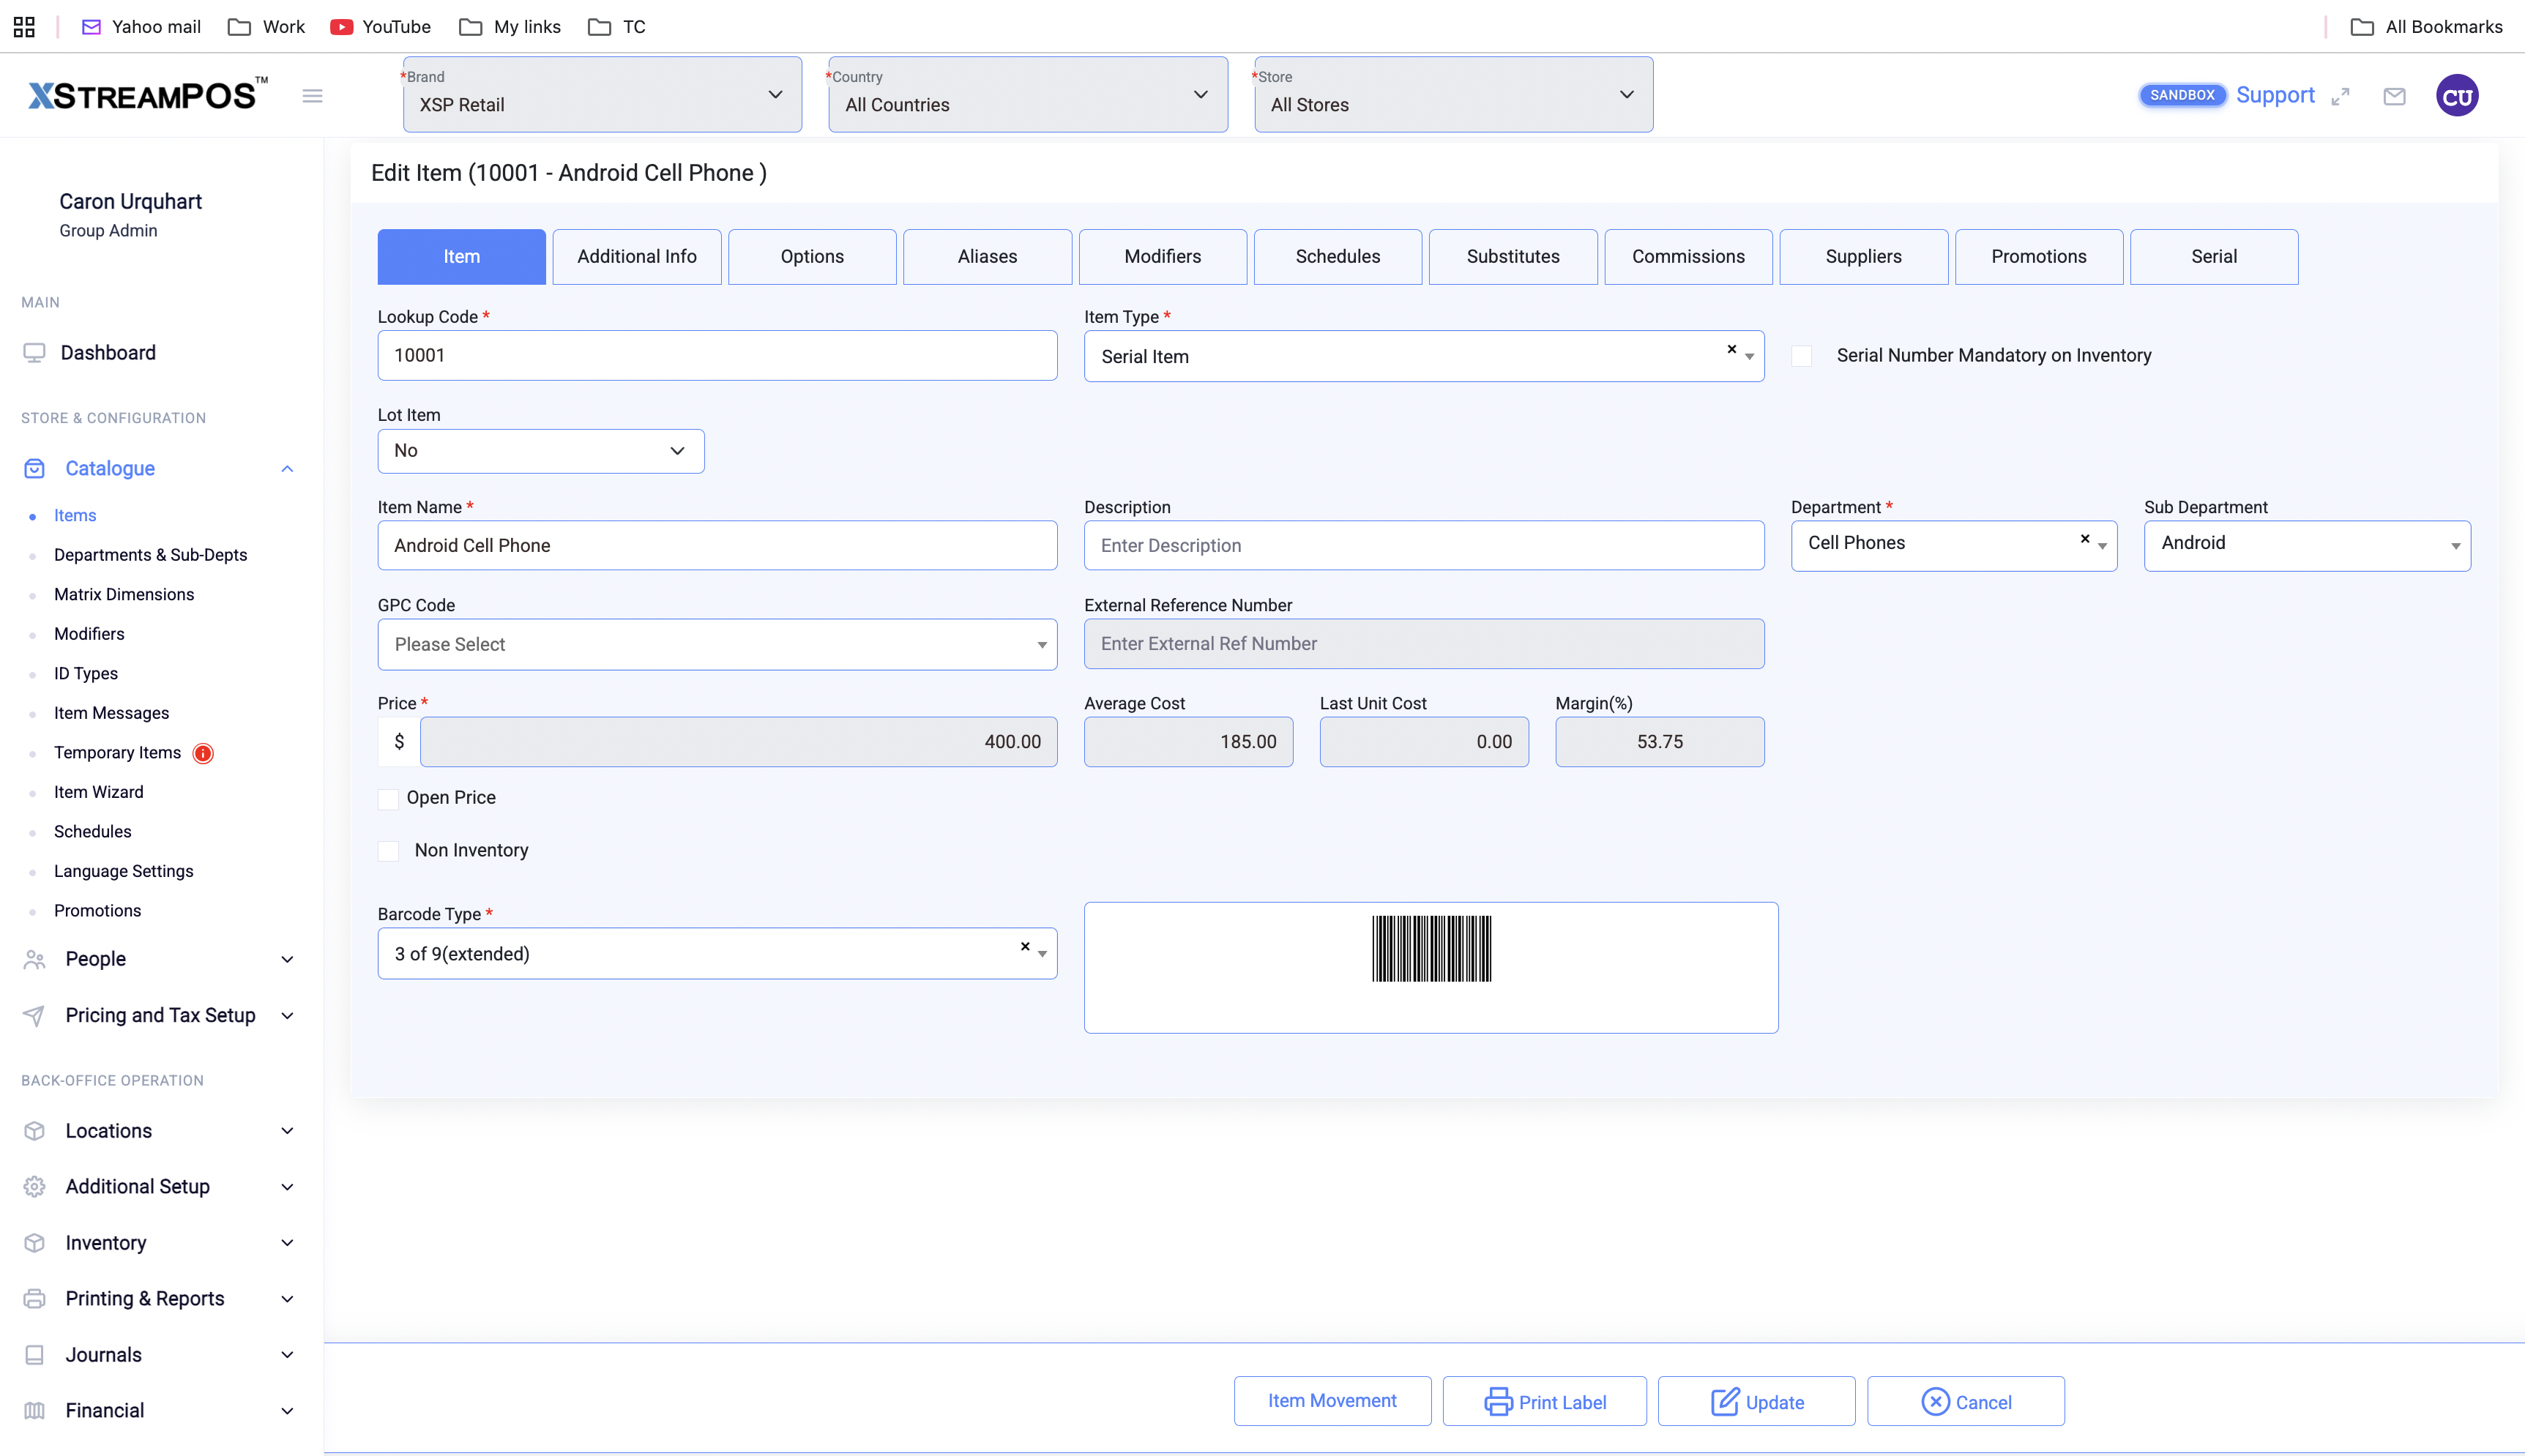The height and width of the screenshot is (1456, 2525).
Task: Click the SANDBOX badge
Action: [2182, 95]
